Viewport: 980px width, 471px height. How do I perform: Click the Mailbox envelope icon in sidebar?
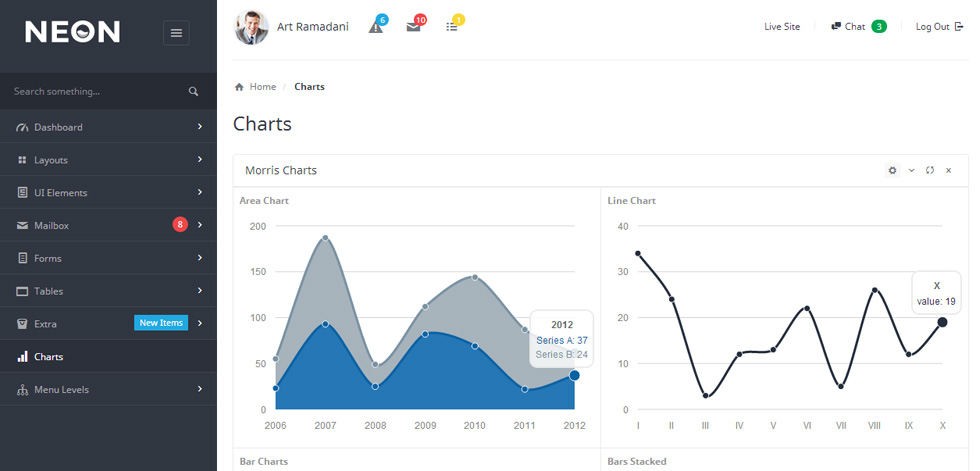[x=22, y=226]
